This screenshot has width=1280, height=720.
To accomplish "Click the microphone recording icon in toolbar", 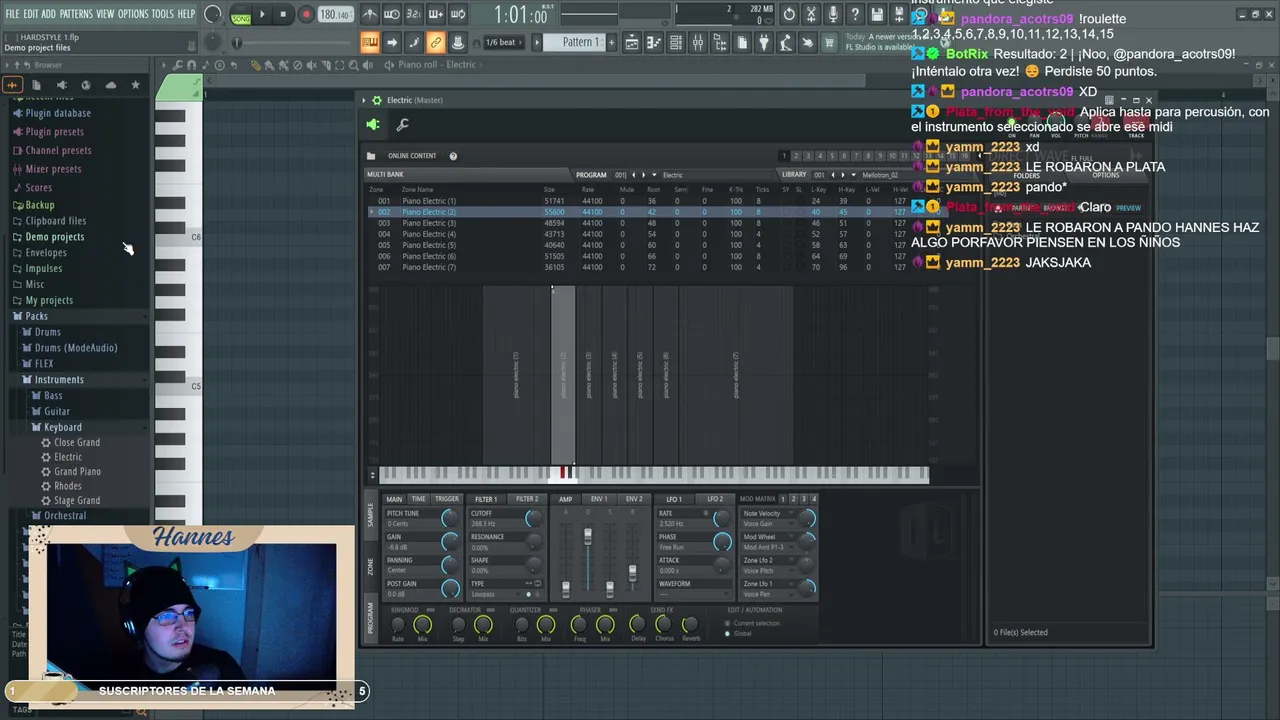I will pos(832,15).
